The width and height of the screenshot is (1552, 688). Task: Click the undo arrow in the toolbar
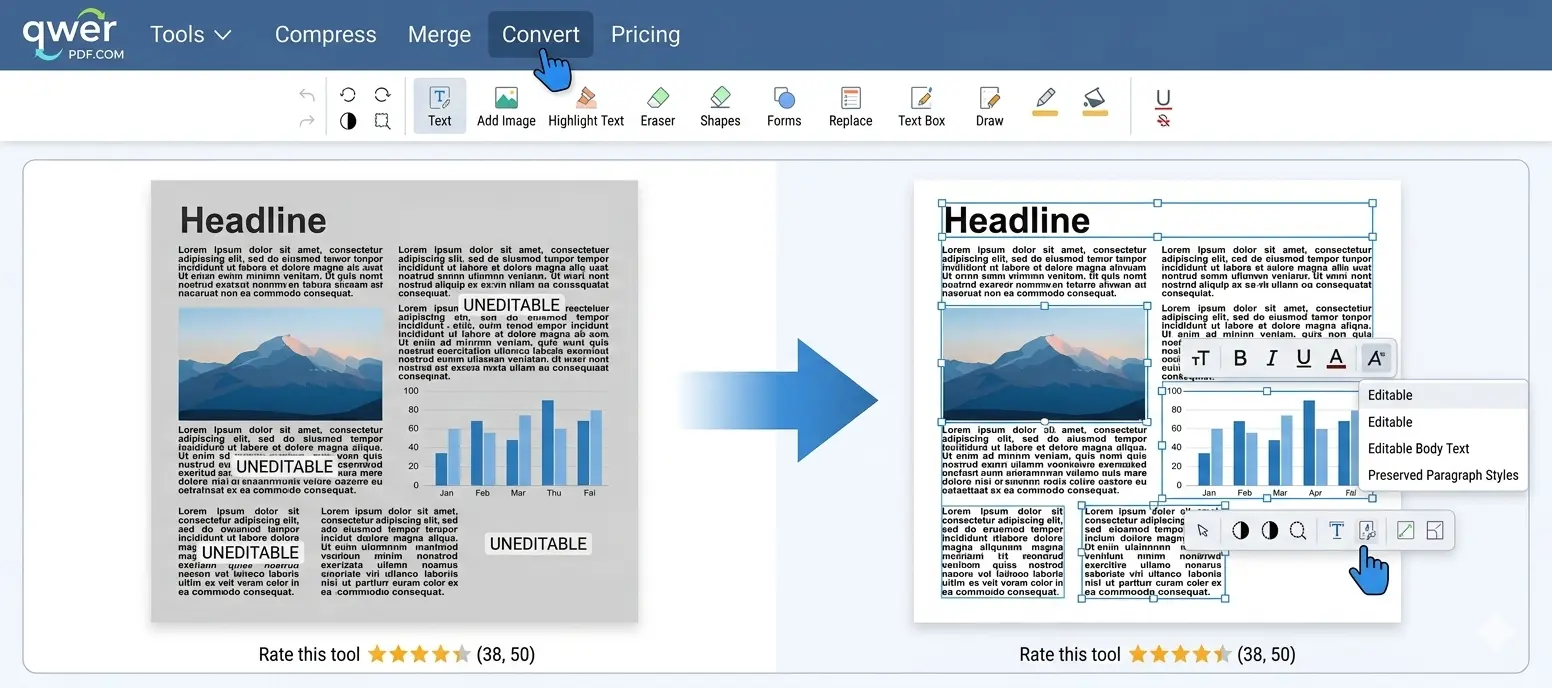tap(307, 95)
